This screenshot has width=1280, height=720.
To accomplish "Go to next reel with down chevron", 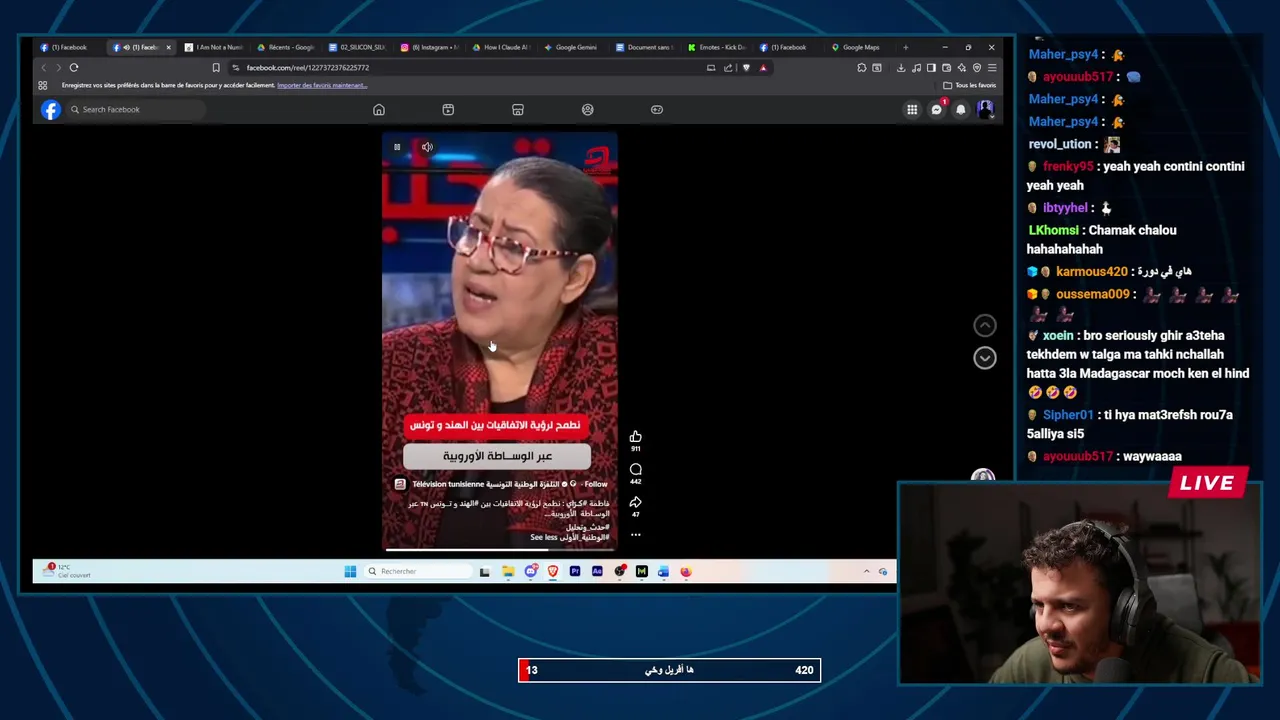I will click(985, 358).
